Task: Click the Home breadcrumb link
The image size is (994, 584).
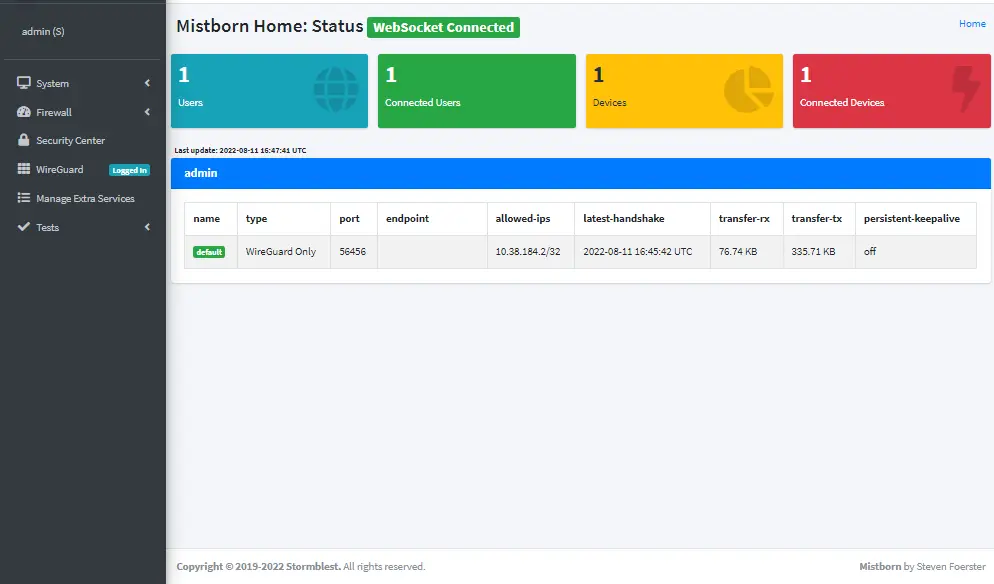Action: coord(972,23)
